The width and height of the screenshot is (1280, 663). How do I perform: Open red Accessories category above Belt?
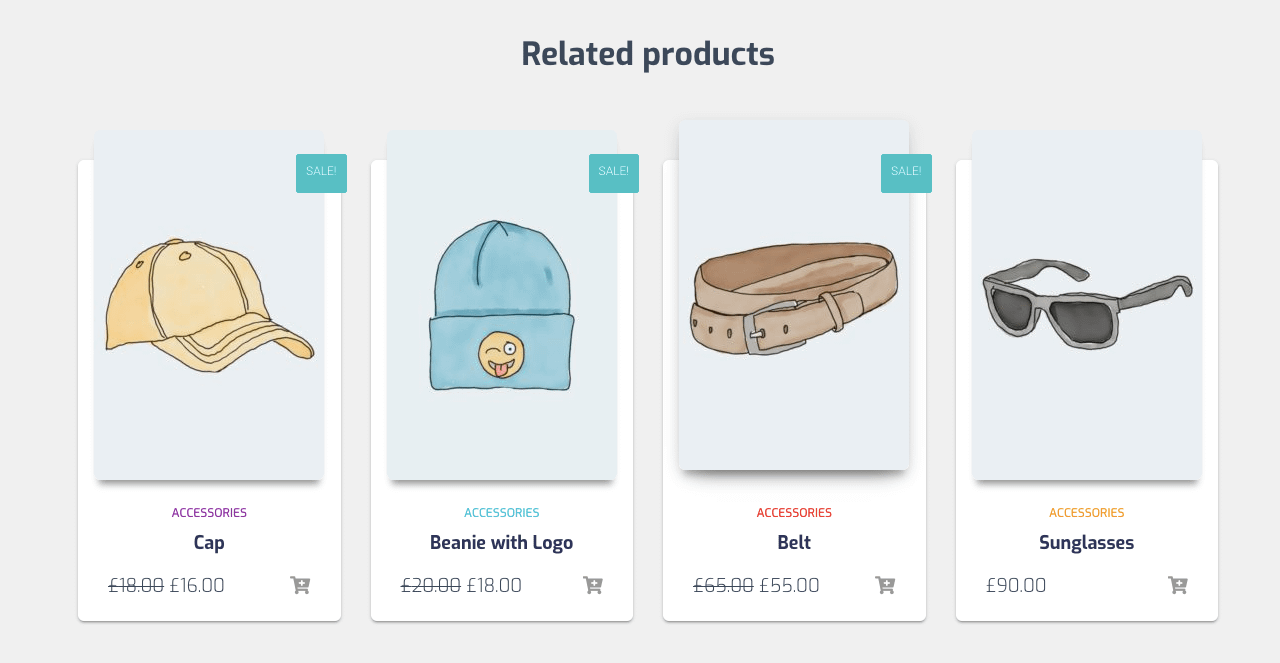794,513
